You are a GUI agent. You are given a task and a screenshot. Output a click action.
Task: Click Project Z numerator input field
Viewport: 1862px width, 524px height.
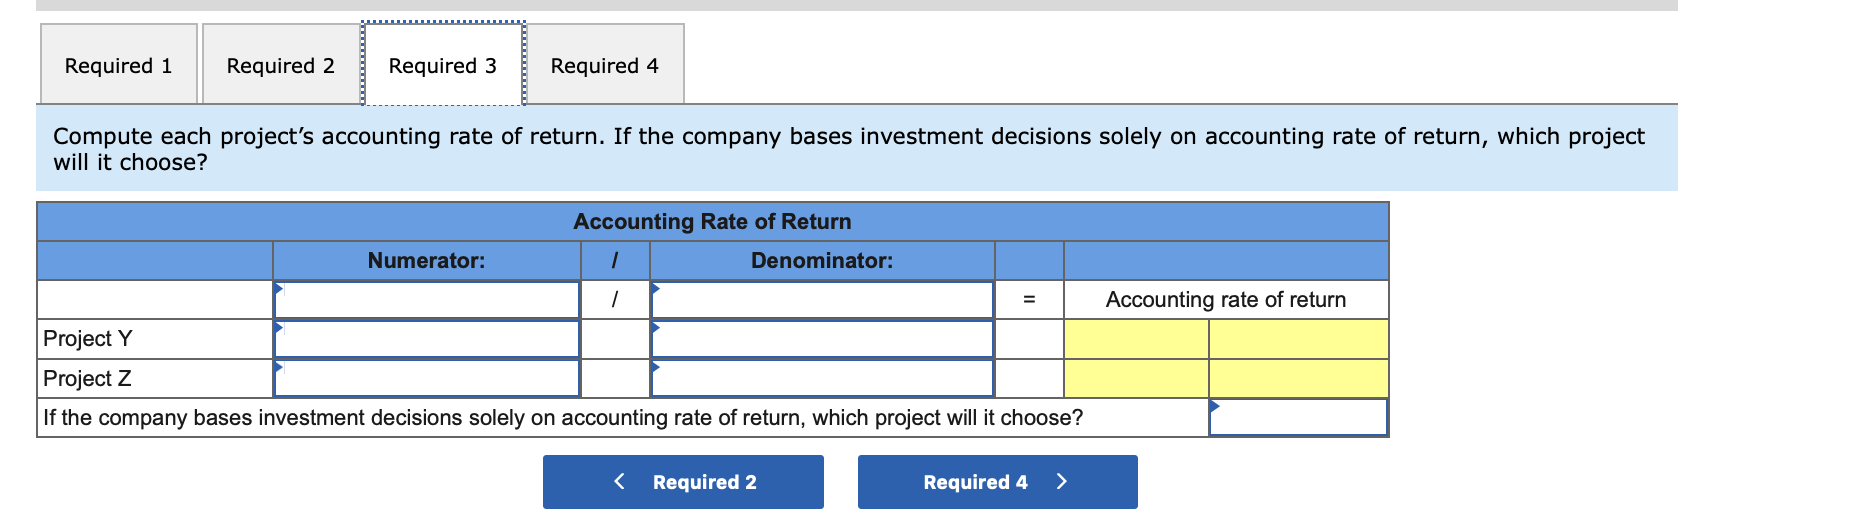click(x=427, y=379)
